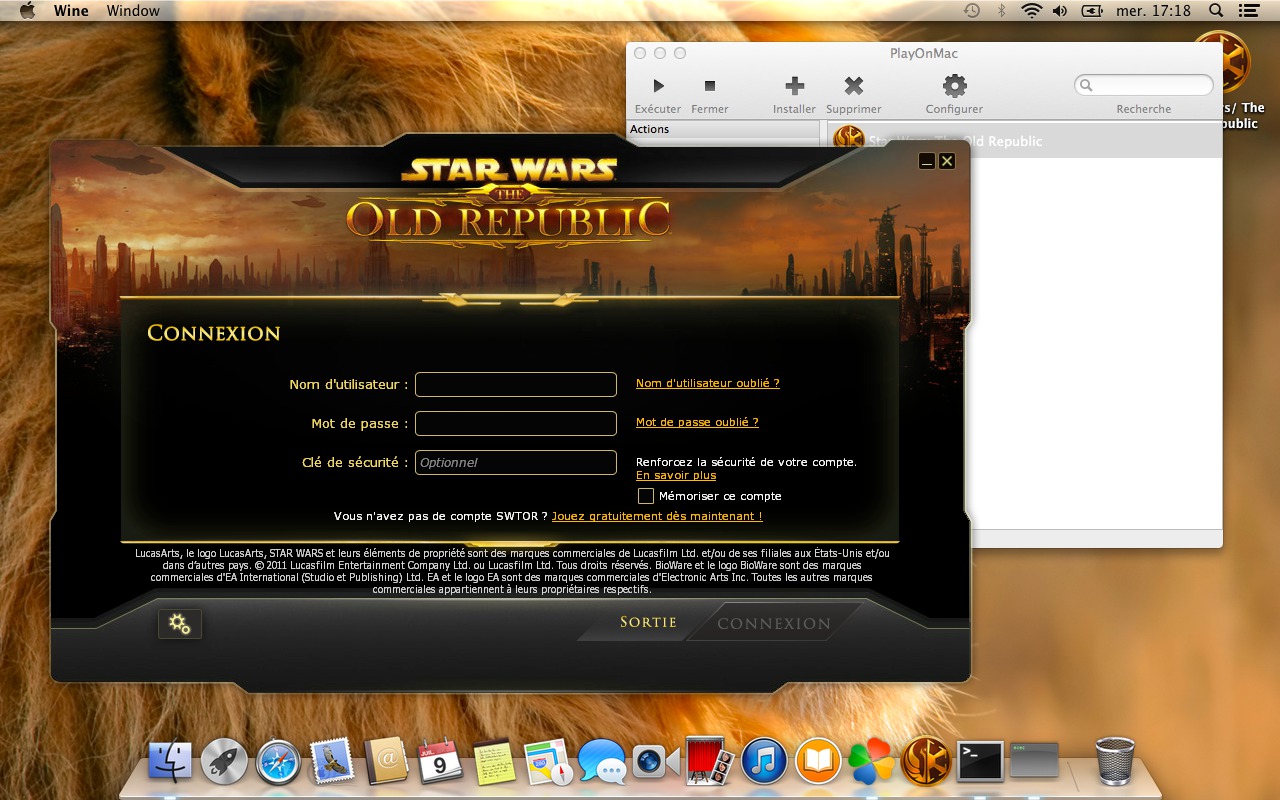Image resolution: width=1280 pixels, height=800 pixels.
Task: Open the Wi-Fi status menu
Action: pos(1031,10)
